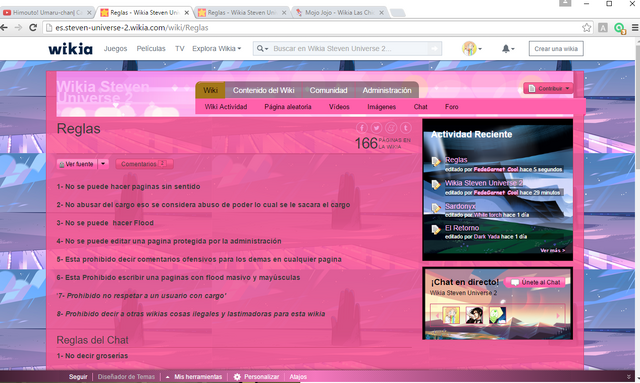640x383 pixels.
Task: Open Juegos in top navigation
Action: 116,49
